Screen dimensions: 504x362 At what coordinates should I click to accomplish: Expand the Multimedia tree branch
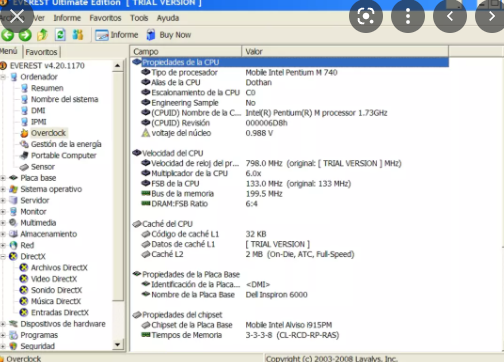click(x=3, y=223)
